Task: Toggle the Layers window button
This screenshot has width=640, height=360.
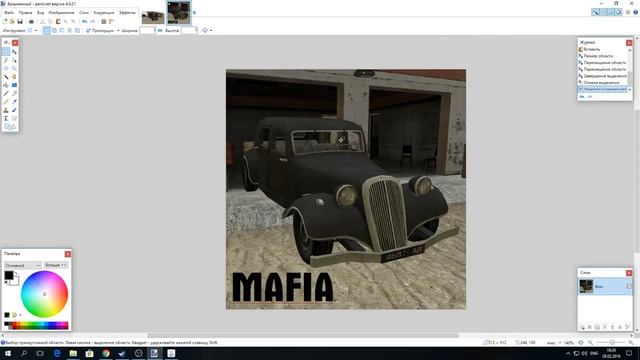Action: [611, 12]
